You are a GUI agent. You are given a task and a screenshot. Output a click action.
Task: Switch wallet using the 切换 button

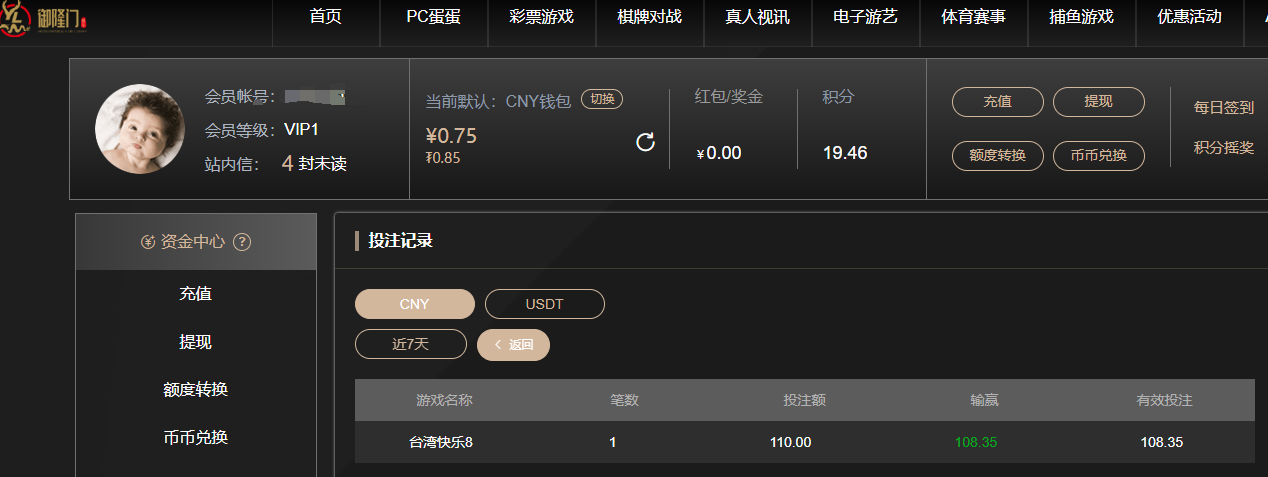pyautogui.click(x=602, y=99)
